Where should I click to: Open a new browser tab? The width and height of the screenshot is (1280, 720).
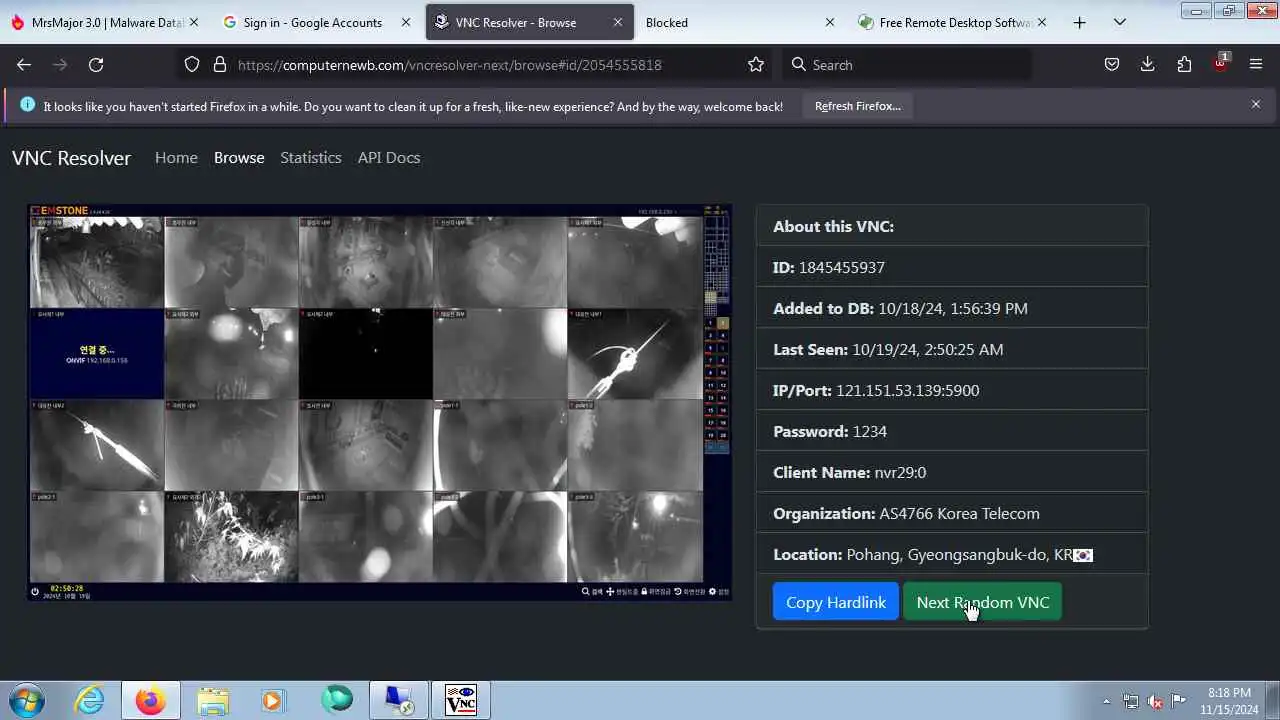coord(1079,22)
